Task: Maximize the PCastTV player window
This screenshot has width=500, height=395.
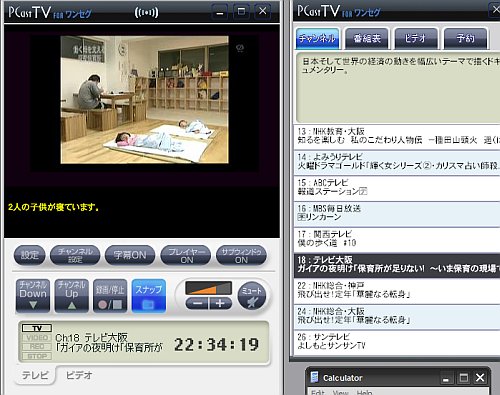Action: click(x=241, y=12)
